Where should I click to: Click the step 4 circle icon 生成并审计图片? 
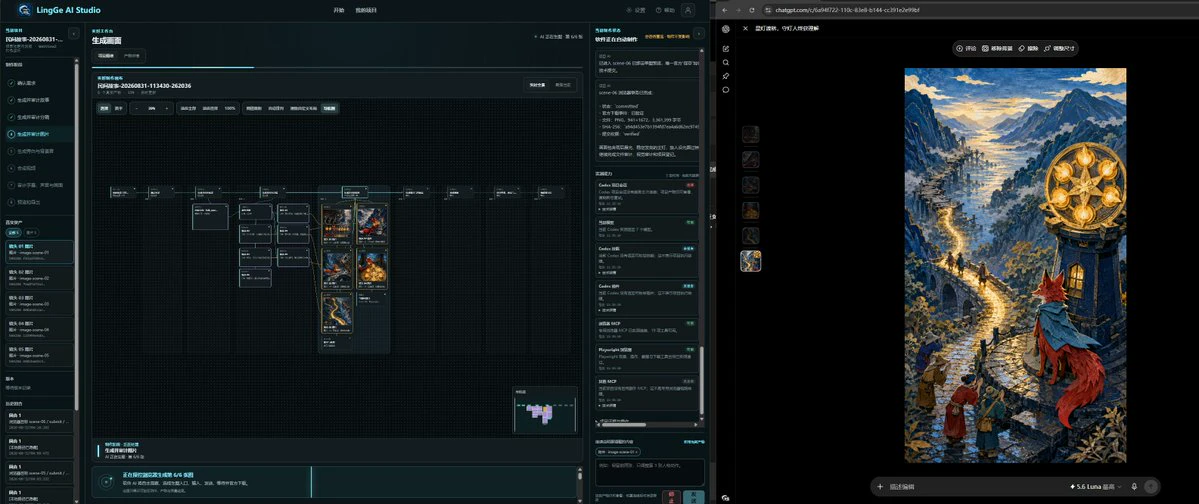11,134
